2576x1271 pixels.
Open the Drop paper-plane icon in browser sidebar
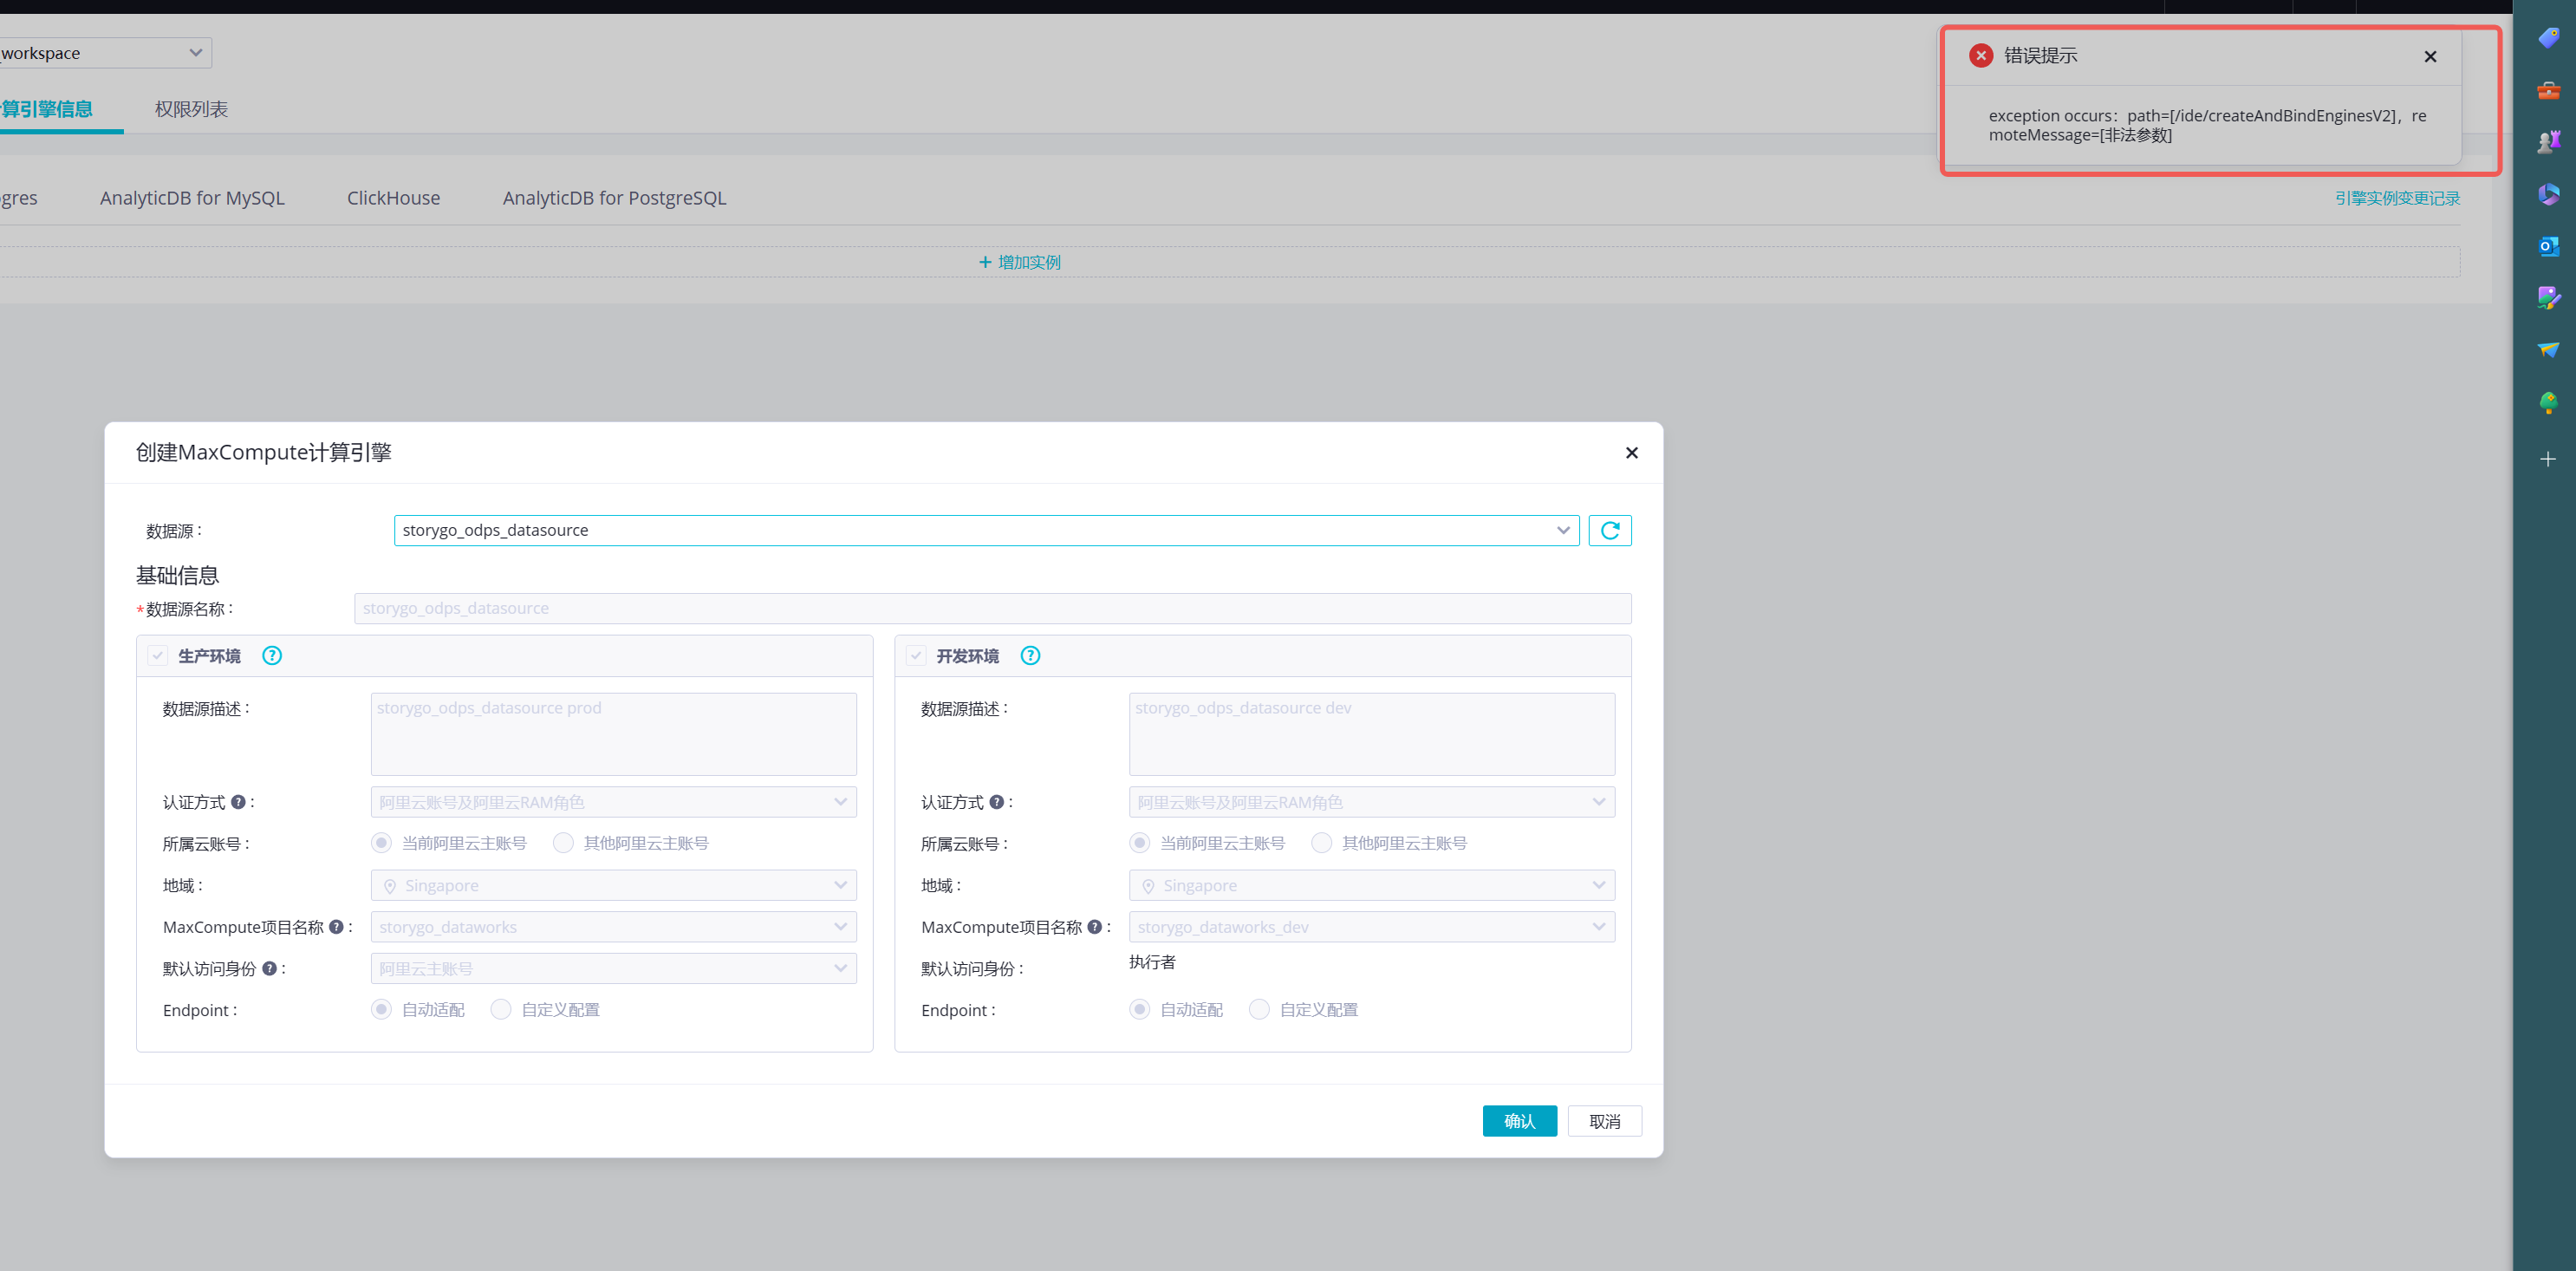2548,350
